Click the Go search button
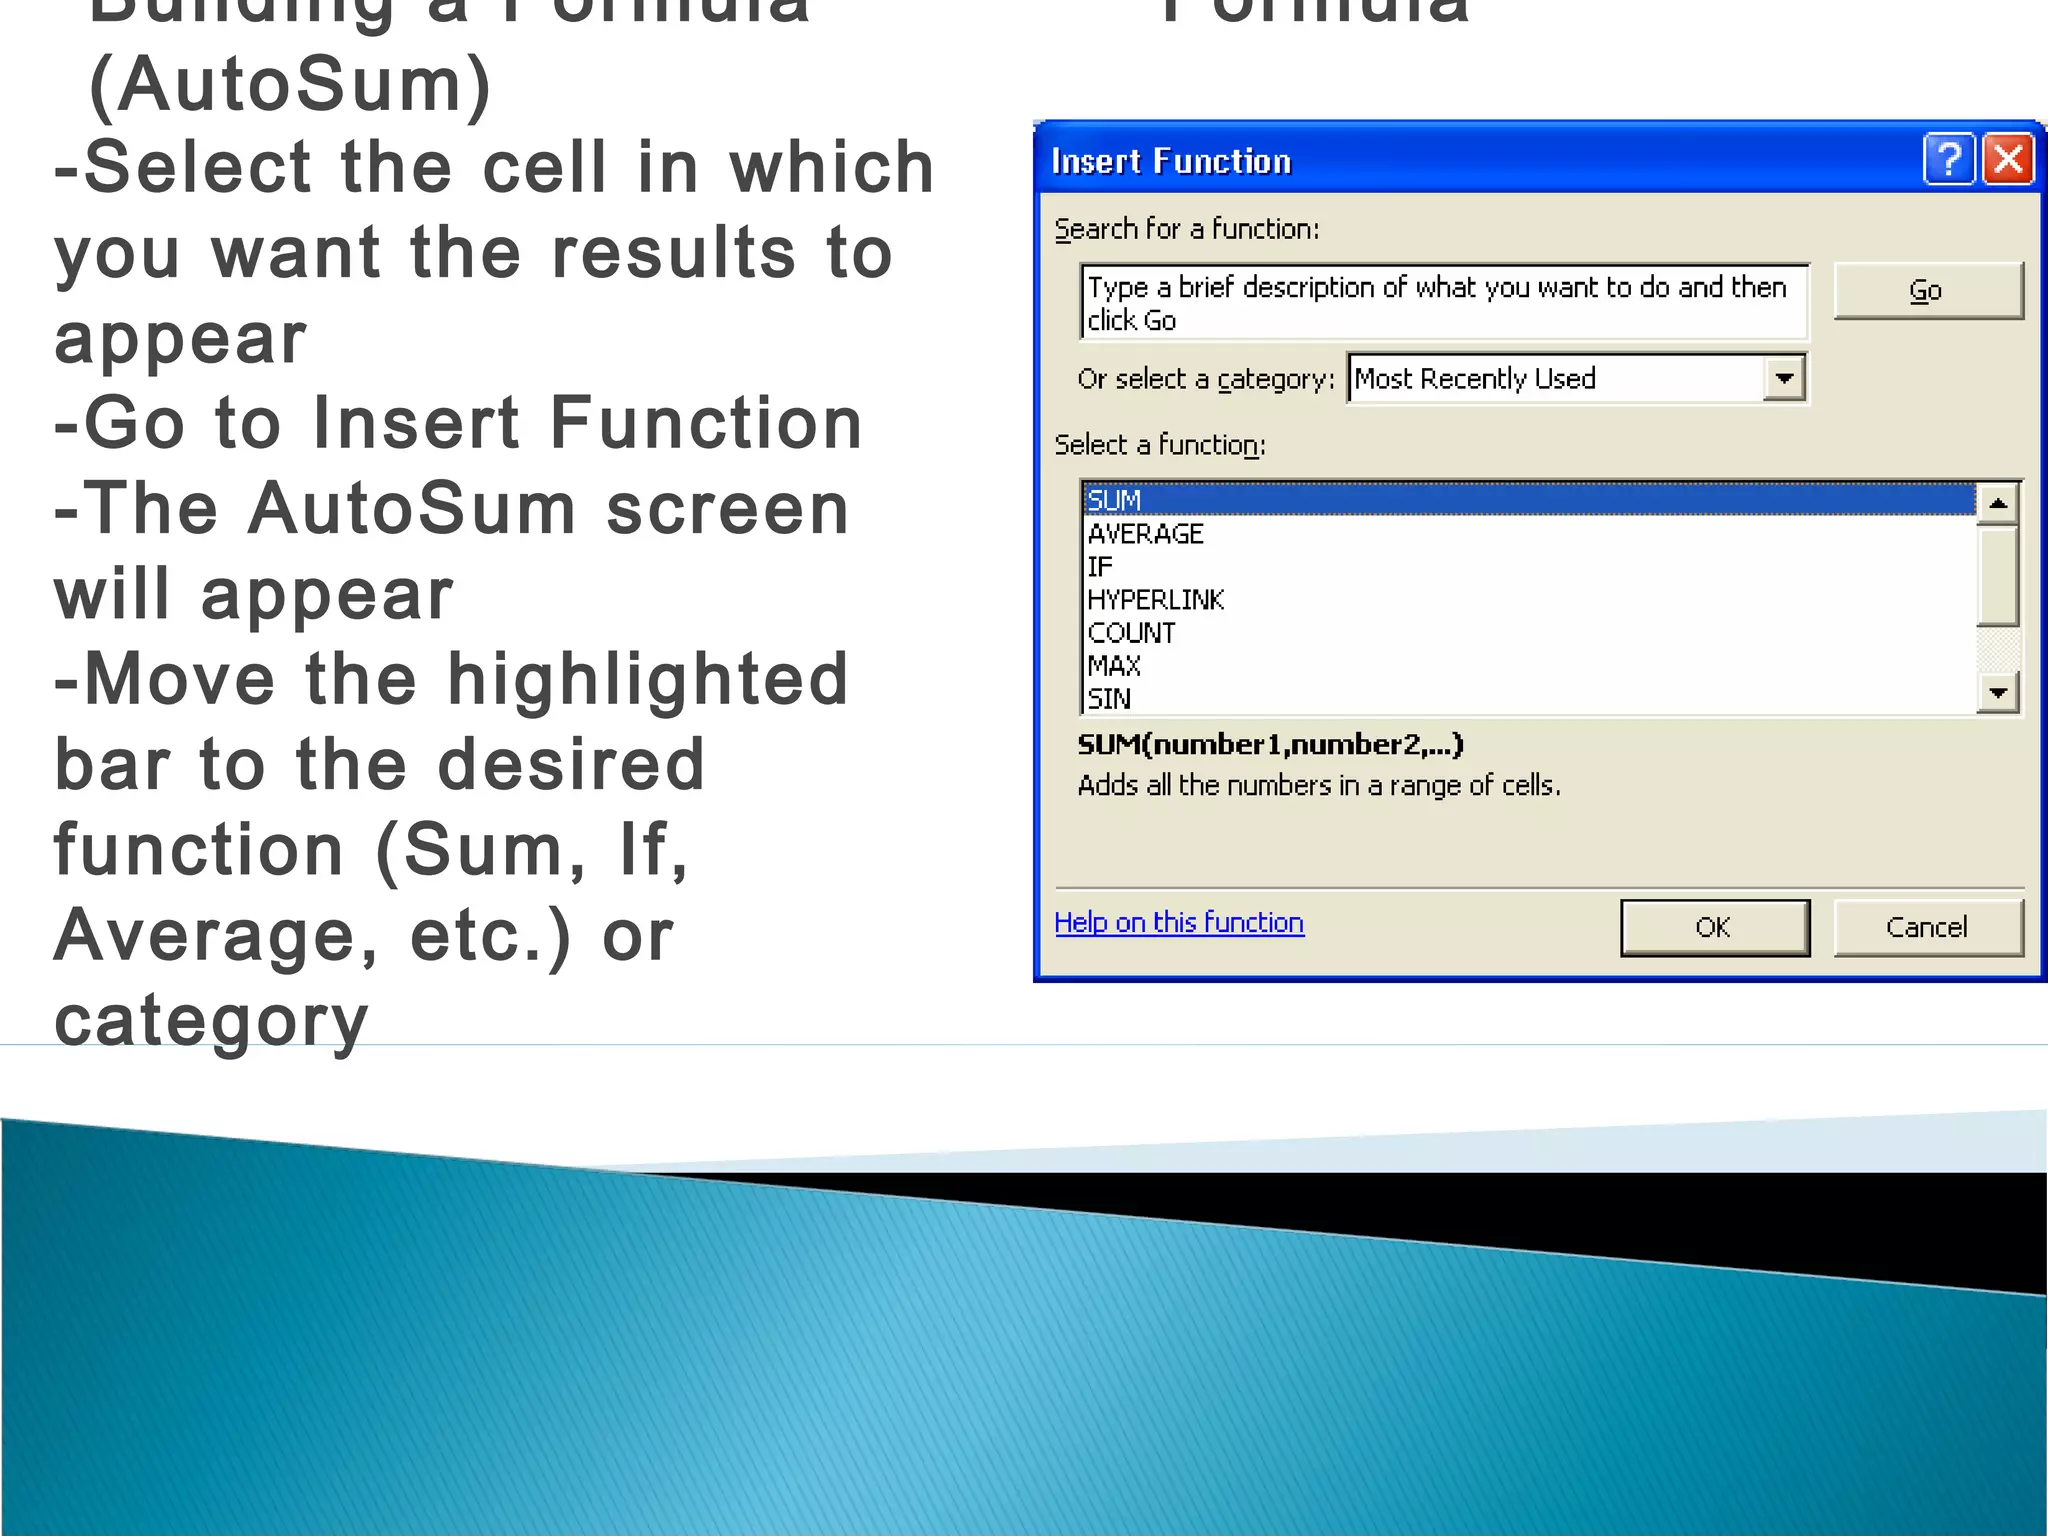 point(1927,291)
